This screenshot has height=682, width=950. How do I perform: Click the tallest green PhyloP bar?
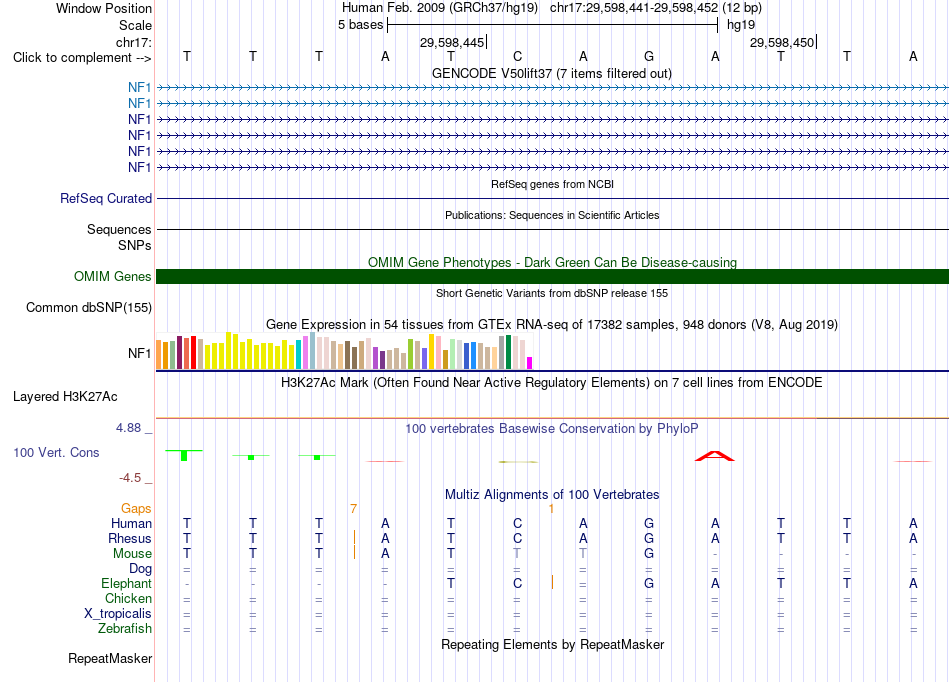coord(184,455)
